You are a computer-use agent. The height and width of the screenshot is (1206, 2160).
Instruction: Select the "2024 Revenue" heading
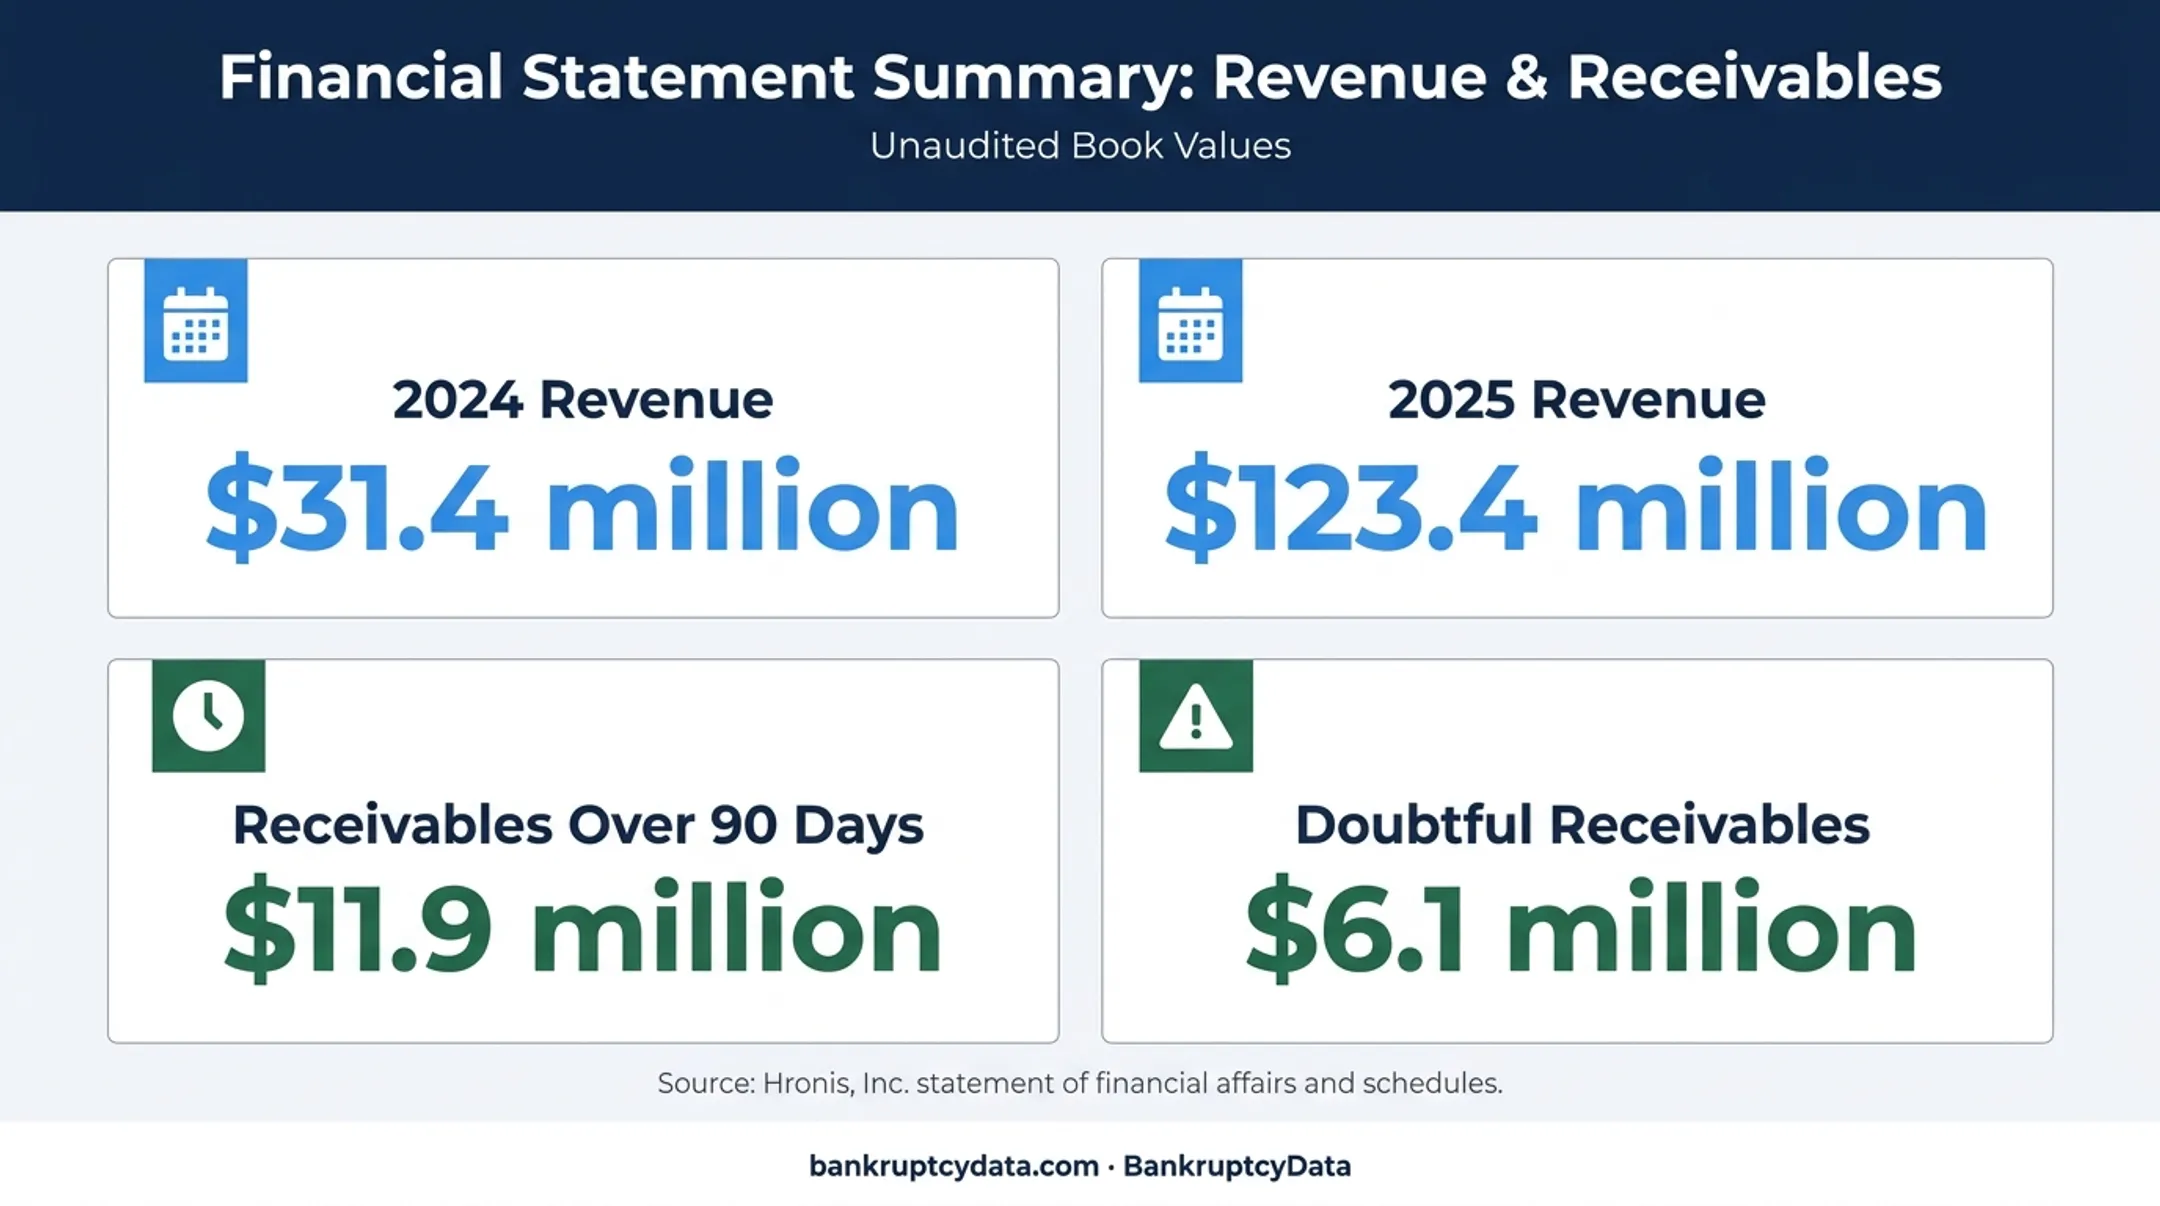pos(583,399)
